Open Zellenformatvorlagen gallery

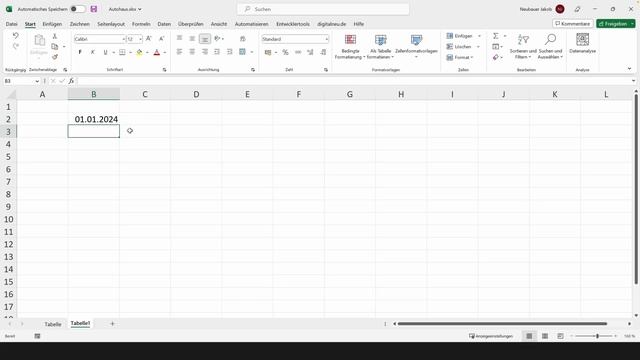tap(416, 47)
